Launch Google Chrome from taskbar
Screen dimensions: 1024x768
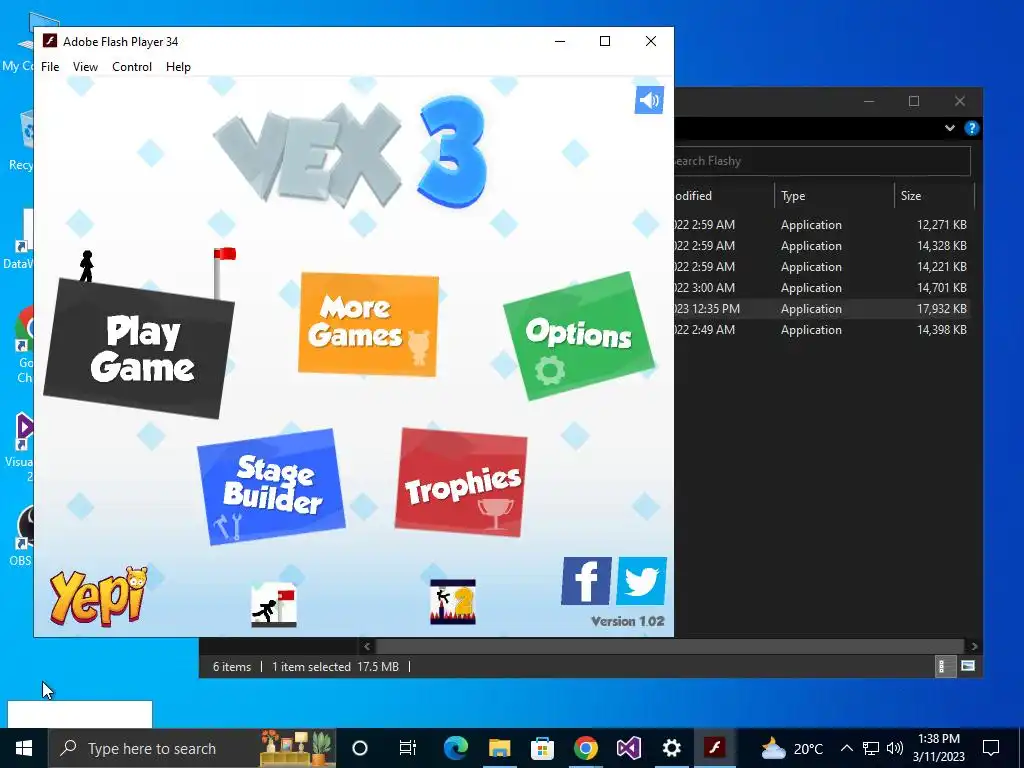pos(586,748)
